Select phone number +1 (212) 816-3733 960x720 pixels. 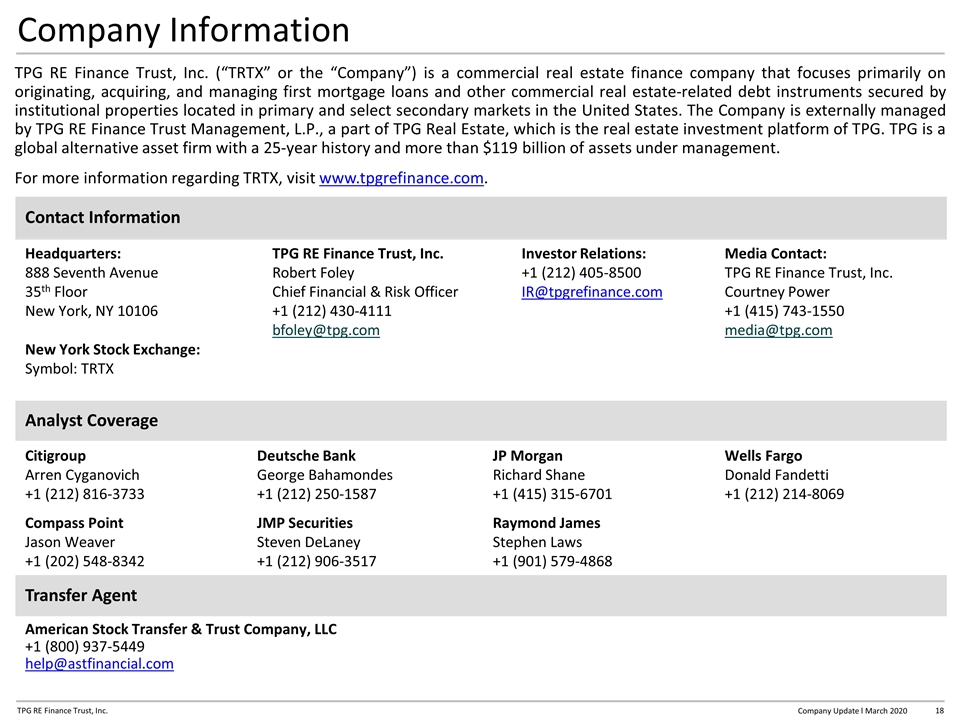(x=84, y=494)
